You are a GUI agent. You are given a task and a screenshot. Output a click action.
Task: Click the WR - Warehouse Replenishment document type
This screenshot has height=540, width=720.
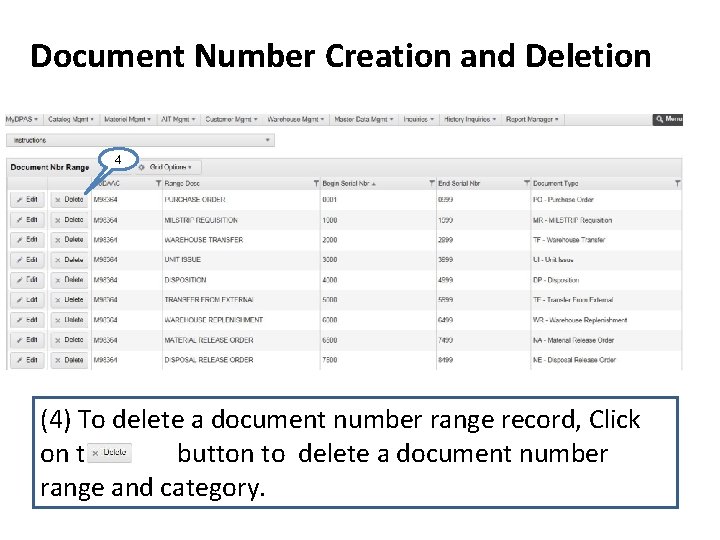(x=580, y=320)
